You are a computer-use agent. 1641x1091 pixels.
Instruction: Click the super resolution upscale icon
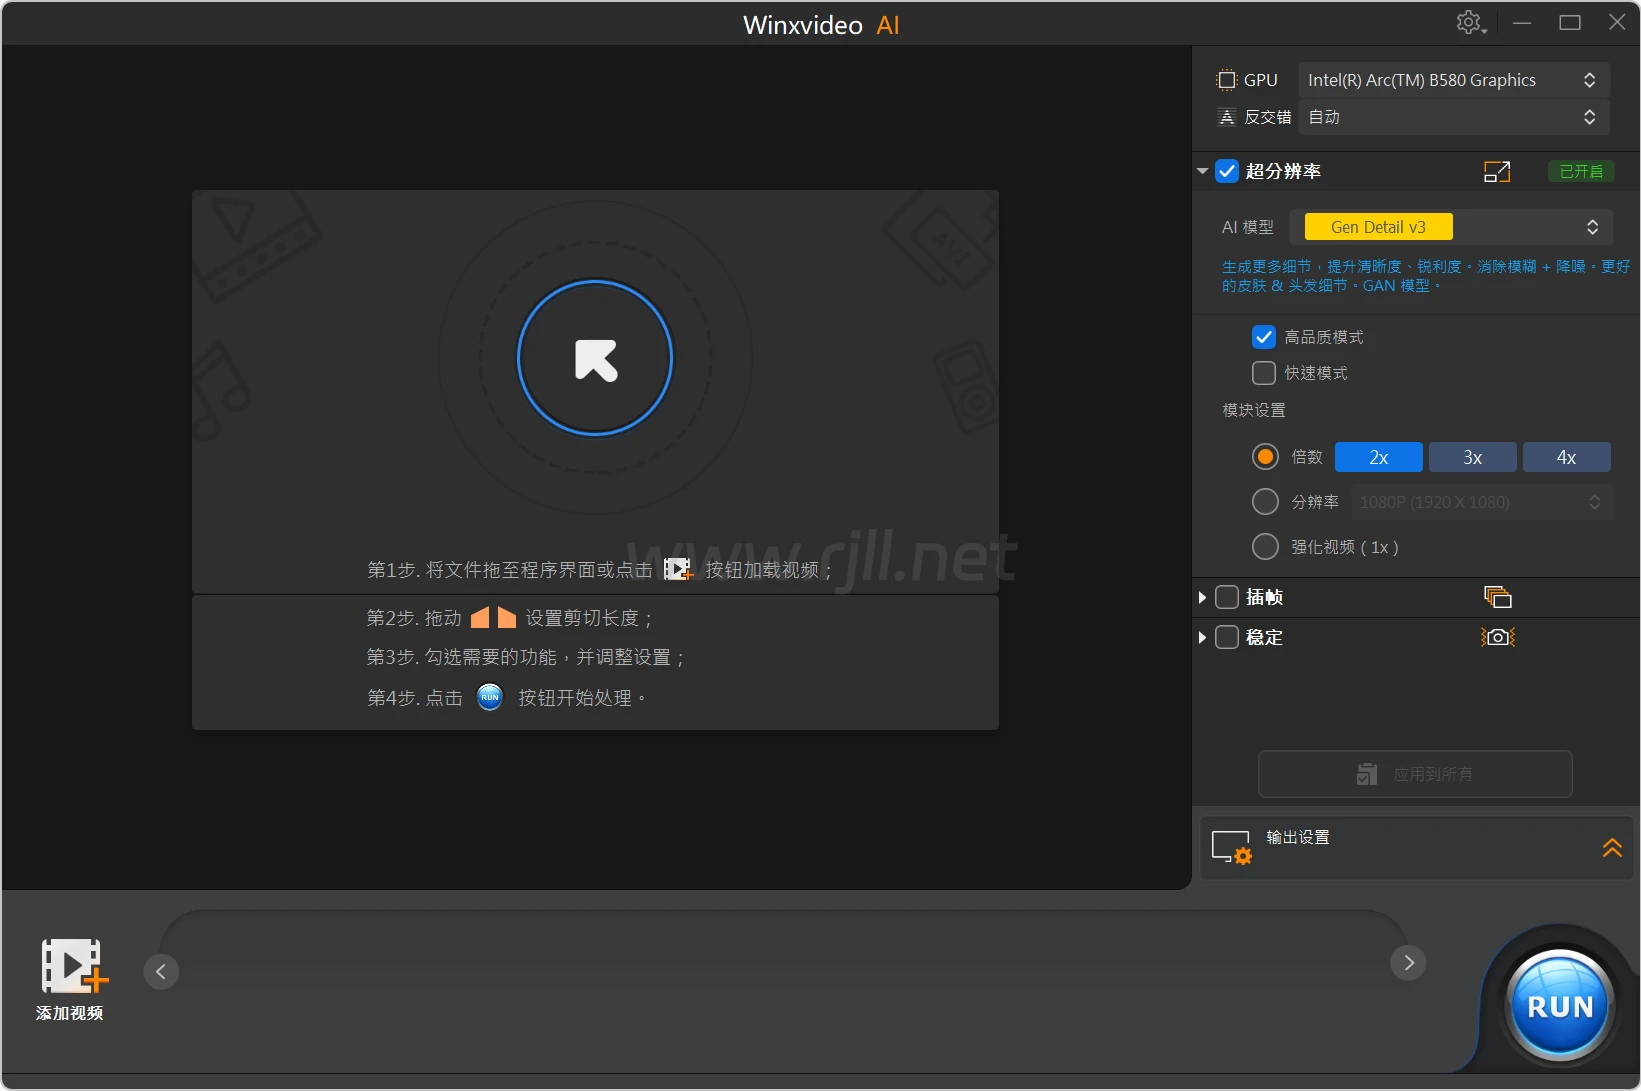tap(1496, 172)
